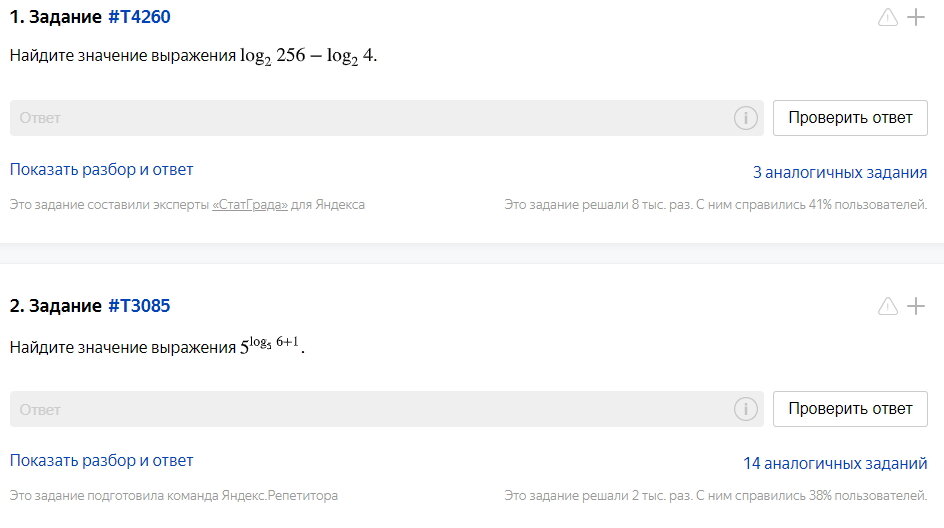Click the log₂ 256 − log₂ 4 expression
Viewport: 944px width, 528px height.
coord(307,57)
